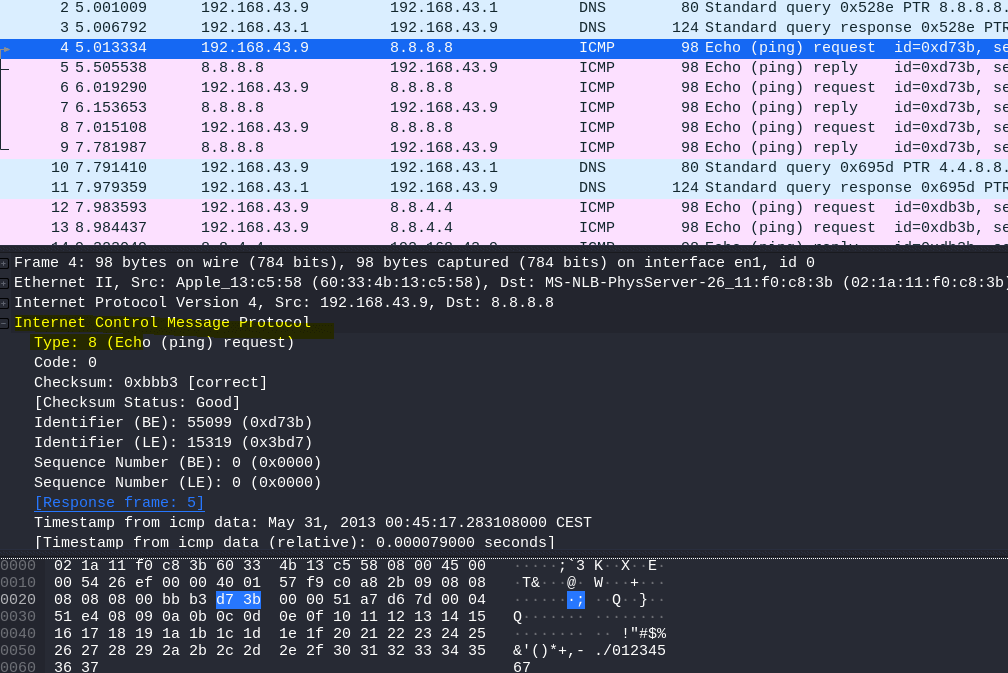Image resolution: width=1008 pixels, height=673 pixels.
Task: Click hex byte 54 in offset row 0010
Action: point(89,582)
